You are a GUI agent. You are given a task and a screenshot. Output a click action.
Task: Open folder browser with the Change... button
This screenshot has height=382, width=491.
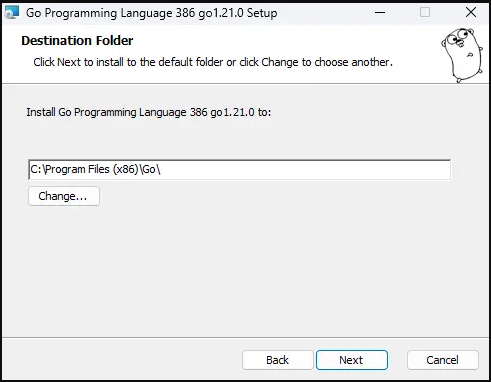pyautogui.click(x=64, y=196)
